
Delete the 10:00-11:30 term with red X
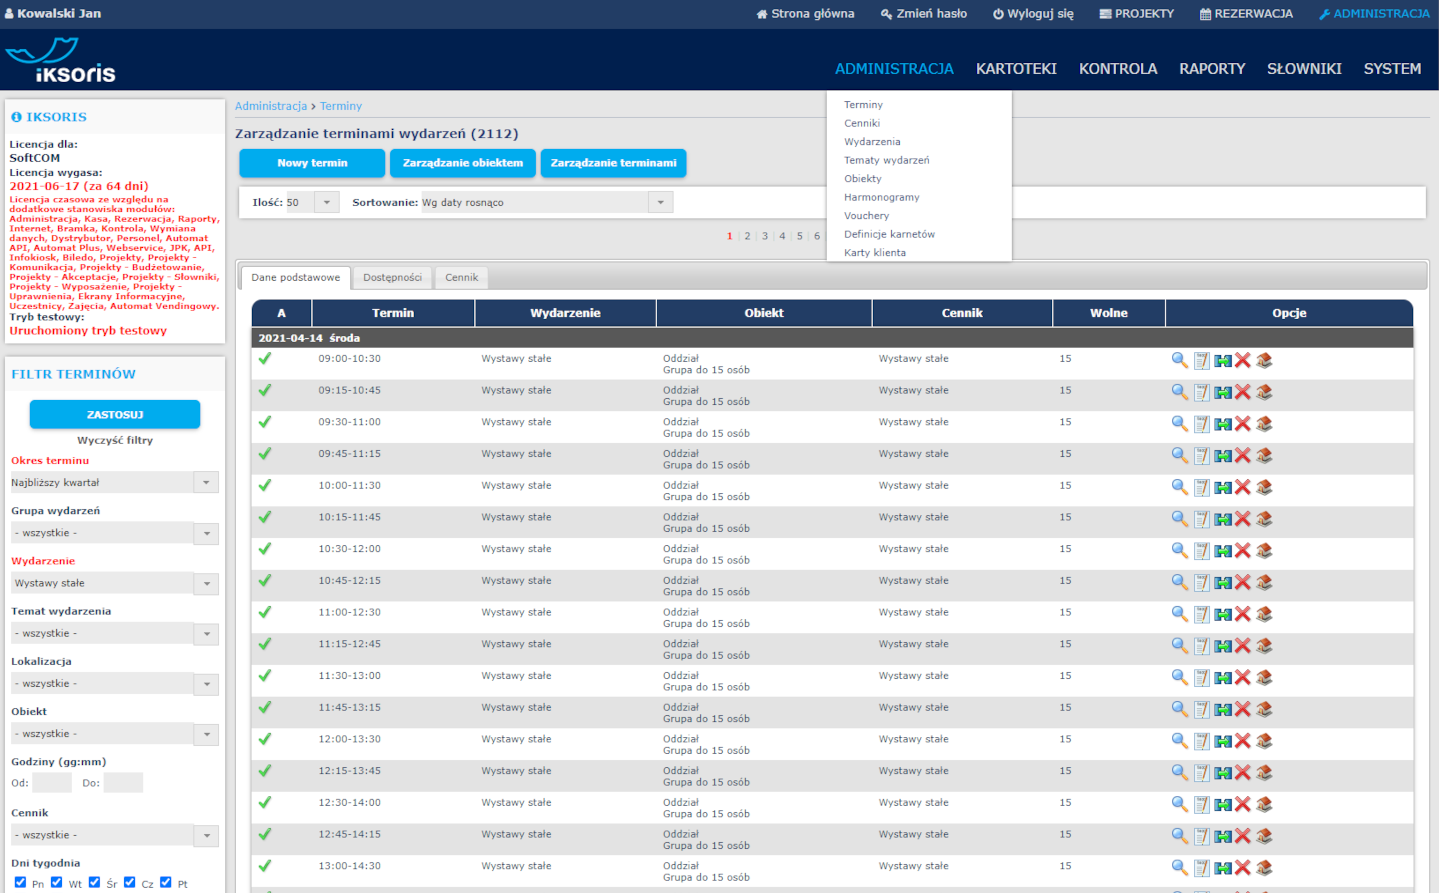pos(1242,487)
